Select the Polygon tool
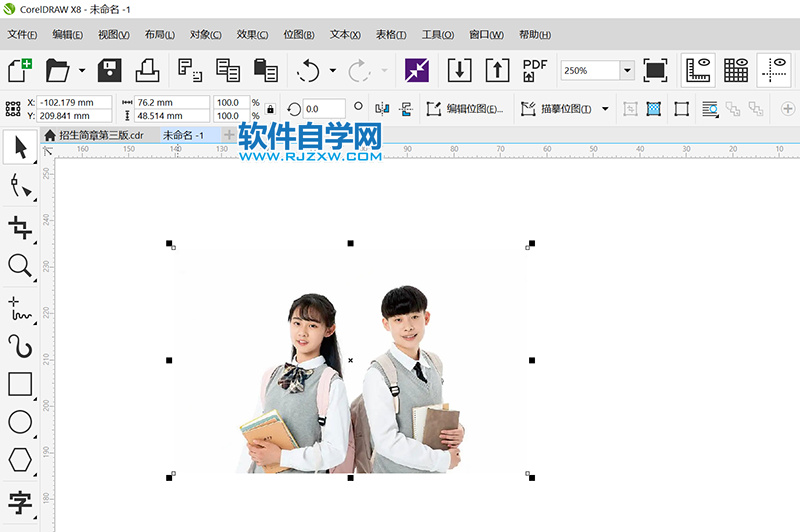The height and width of the screenshot is (532, 800). click(19, 460)
